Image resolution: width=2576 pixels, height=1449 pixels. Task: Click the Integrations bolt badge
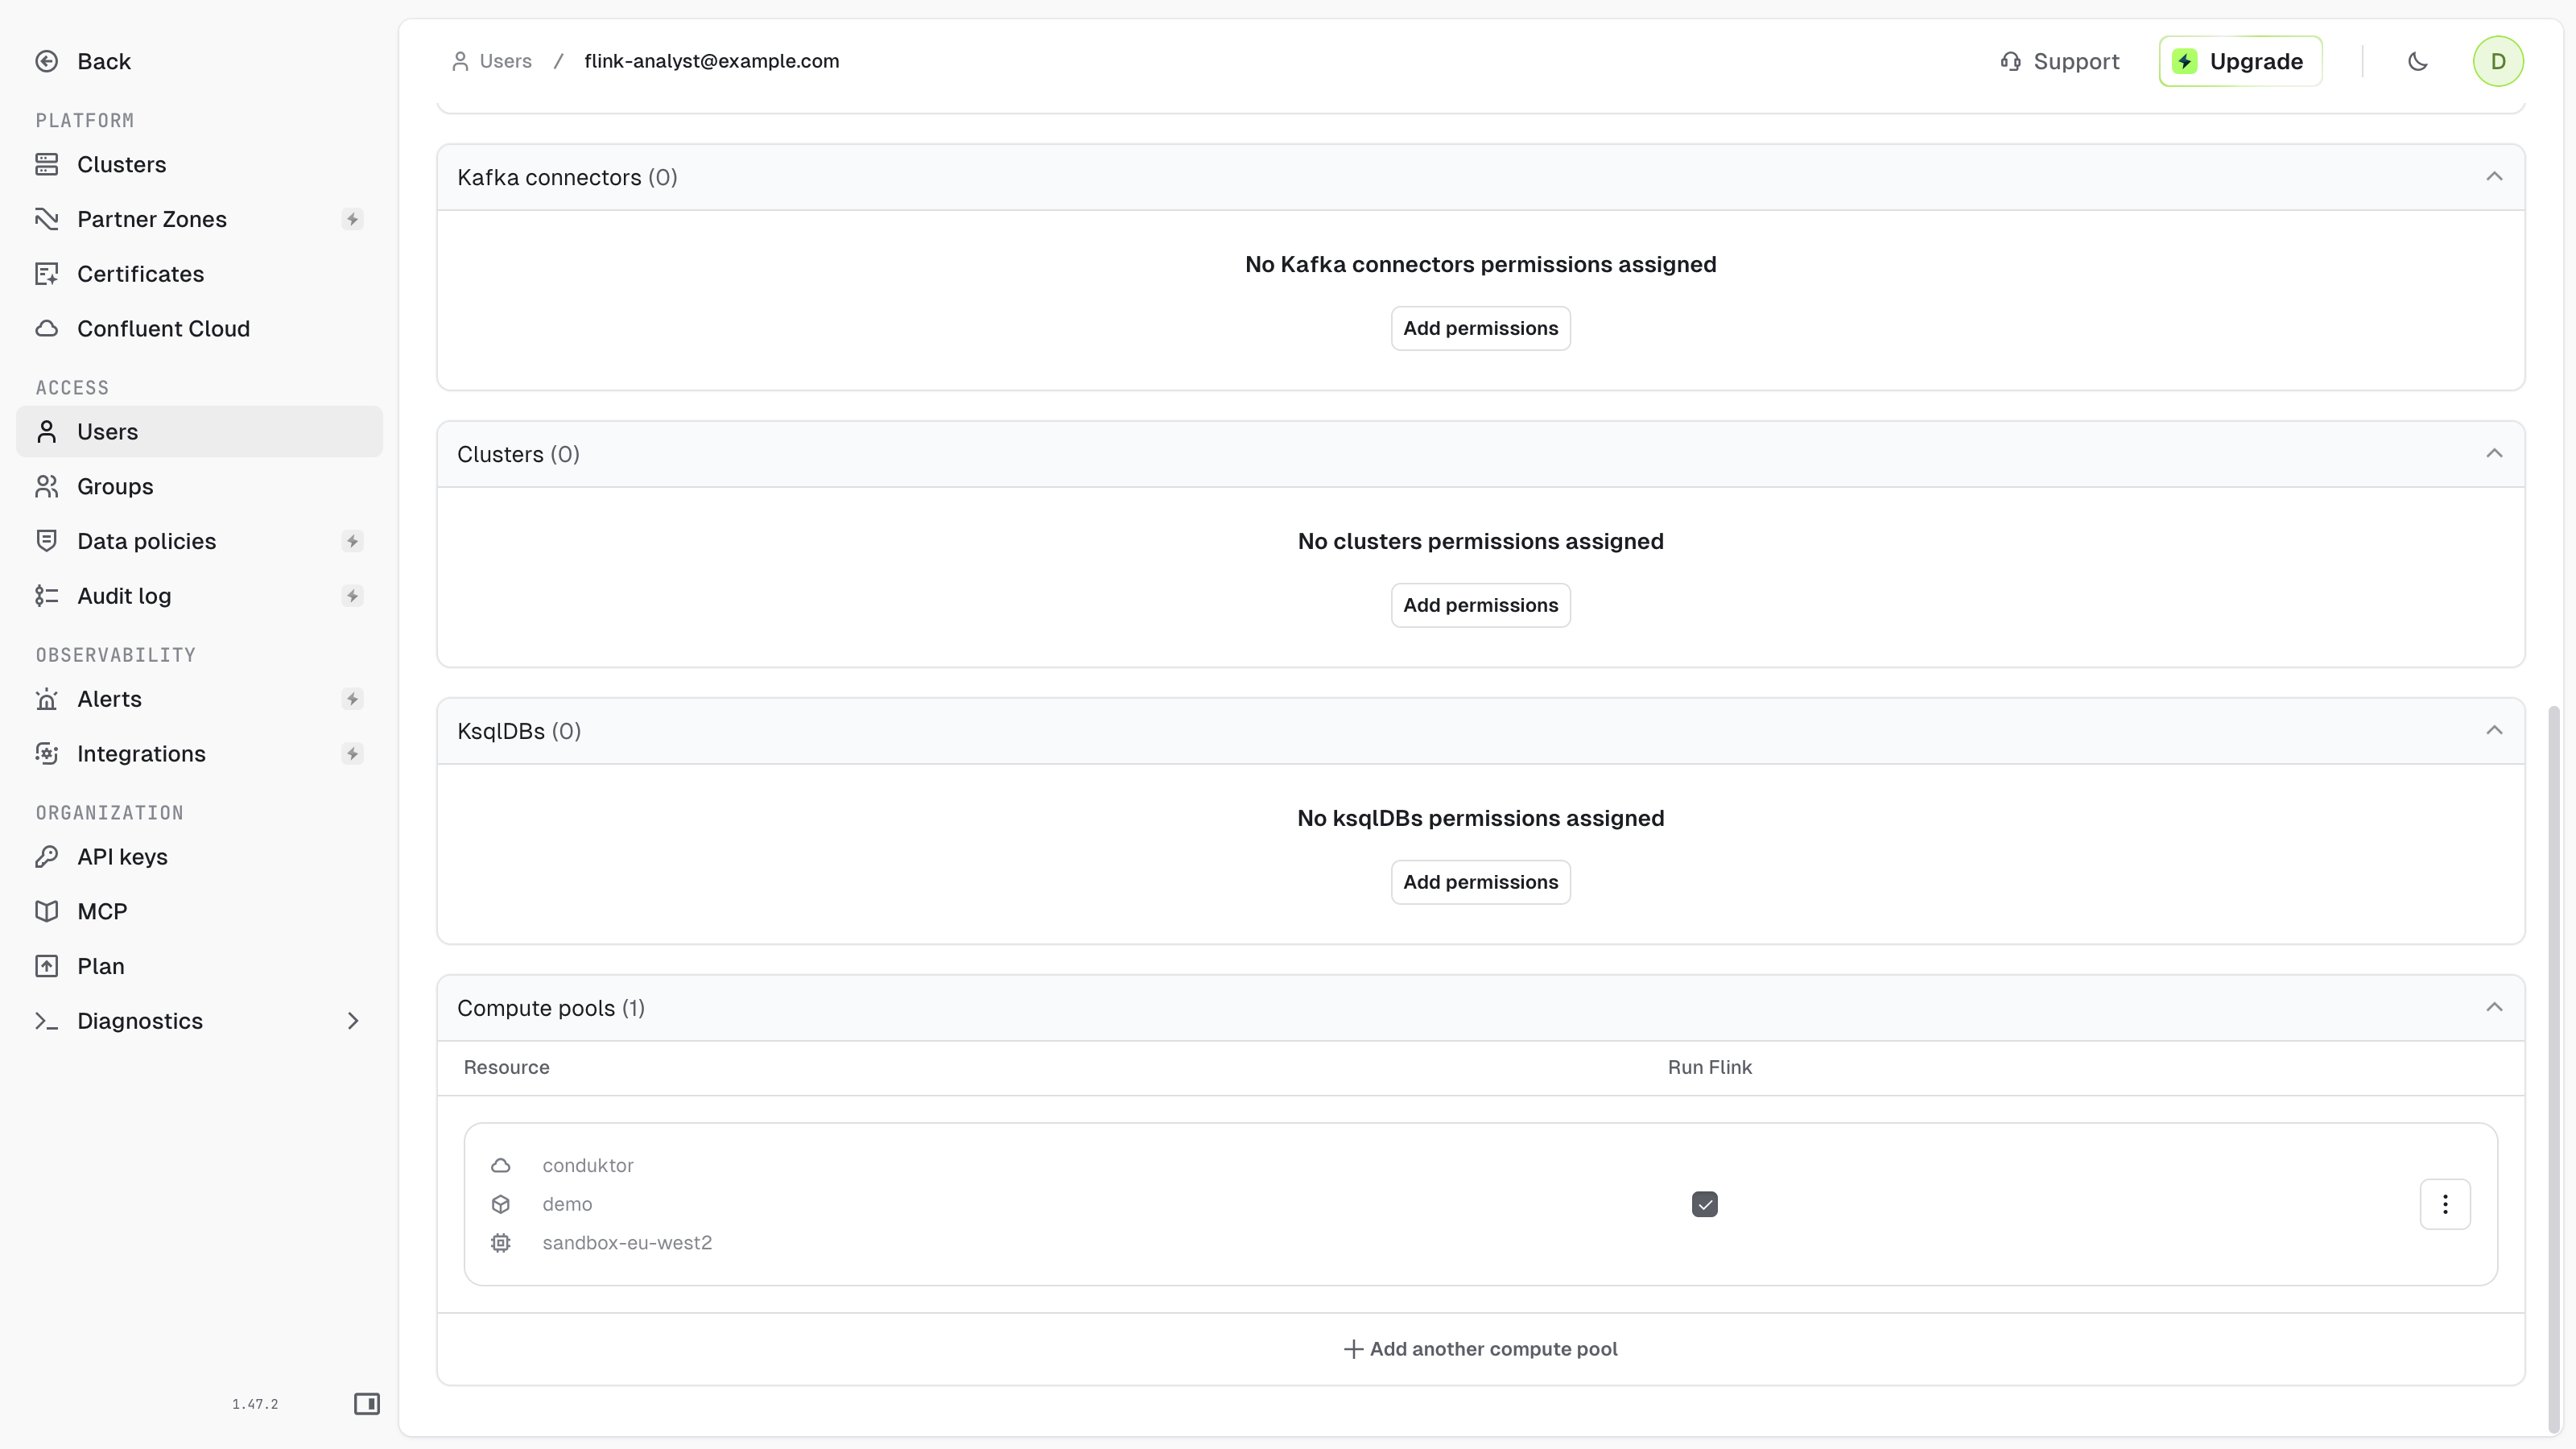click(x=352, y=754)
